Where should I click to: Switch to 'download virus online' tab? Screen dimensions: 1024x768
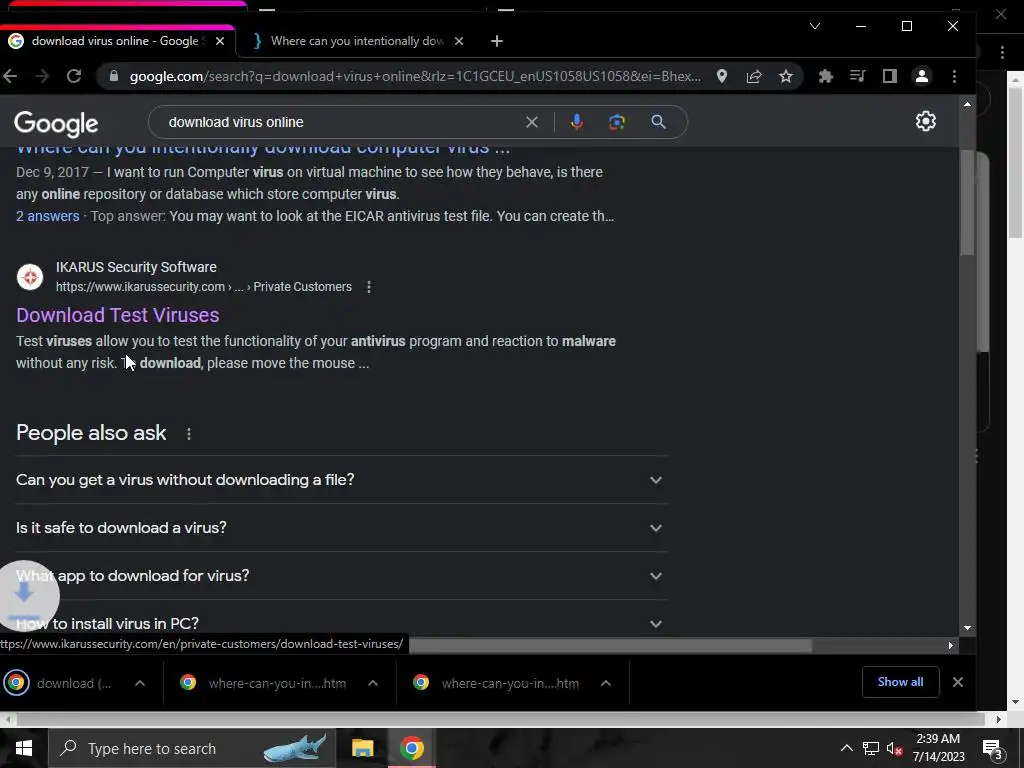(114, 41)
